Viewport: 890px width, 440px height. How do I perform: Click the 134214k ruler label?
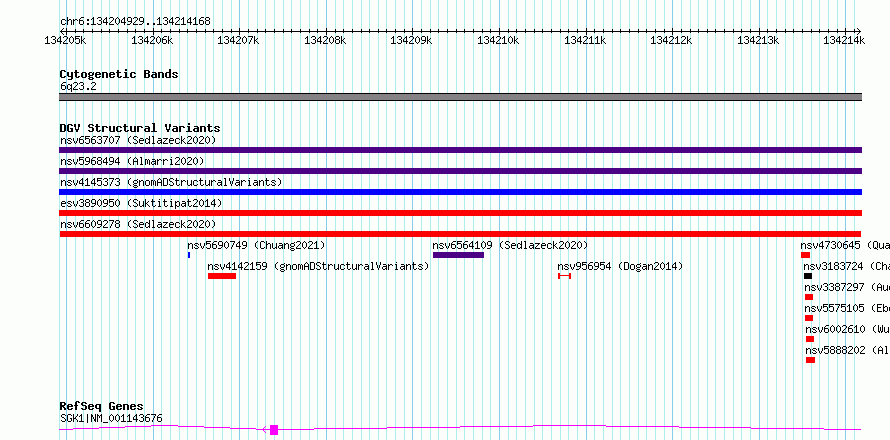tap(844, 40)
